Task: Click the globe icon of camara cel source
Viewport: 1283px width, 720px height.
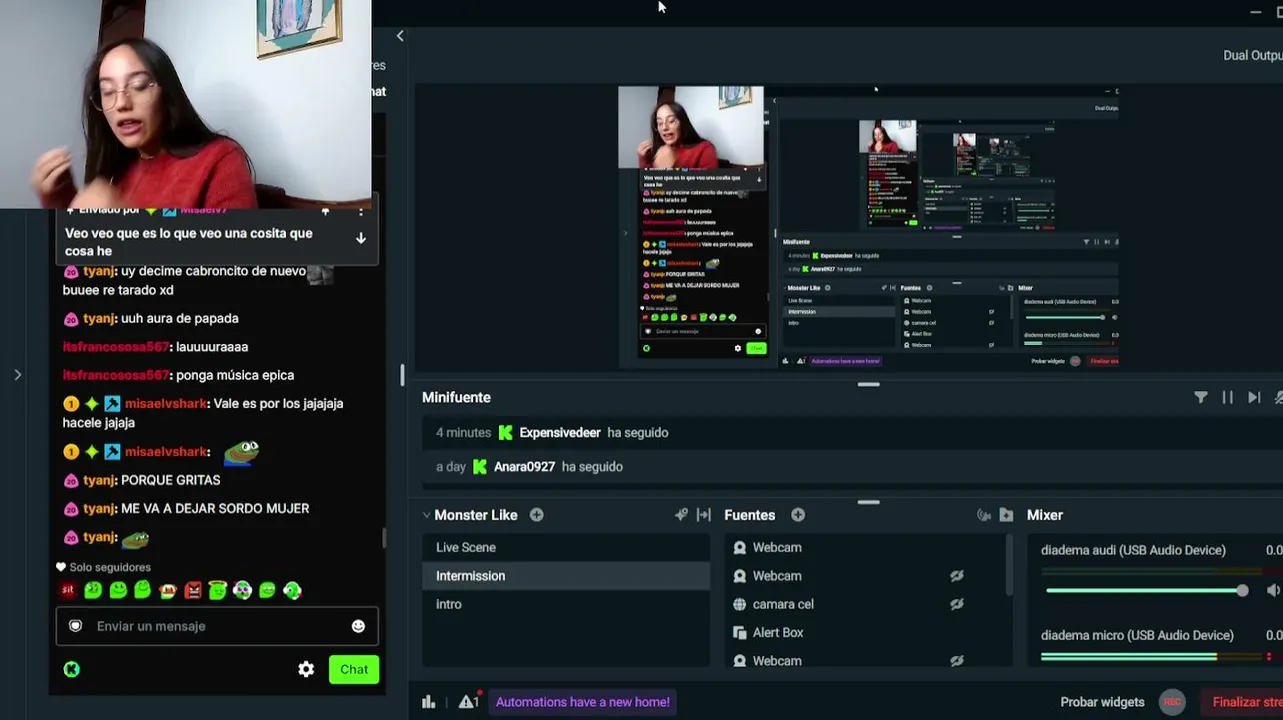Action: coord(740,604)
